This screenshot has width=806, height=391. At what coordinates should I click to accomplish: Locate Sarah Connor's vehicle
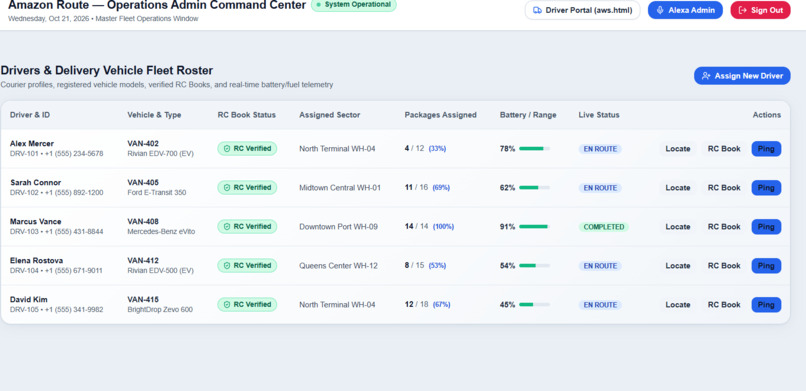click(677, 188)
